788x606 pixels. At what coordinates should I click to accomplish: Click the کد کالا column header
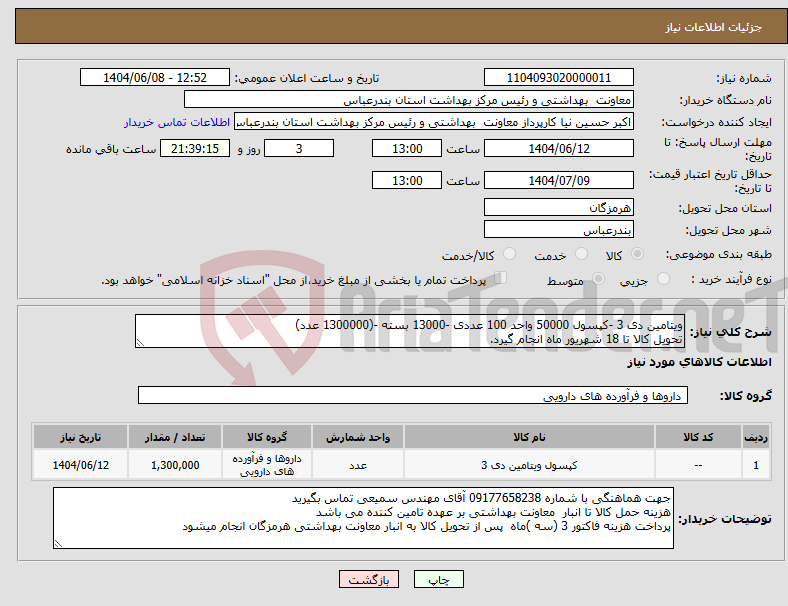(698, 437)
